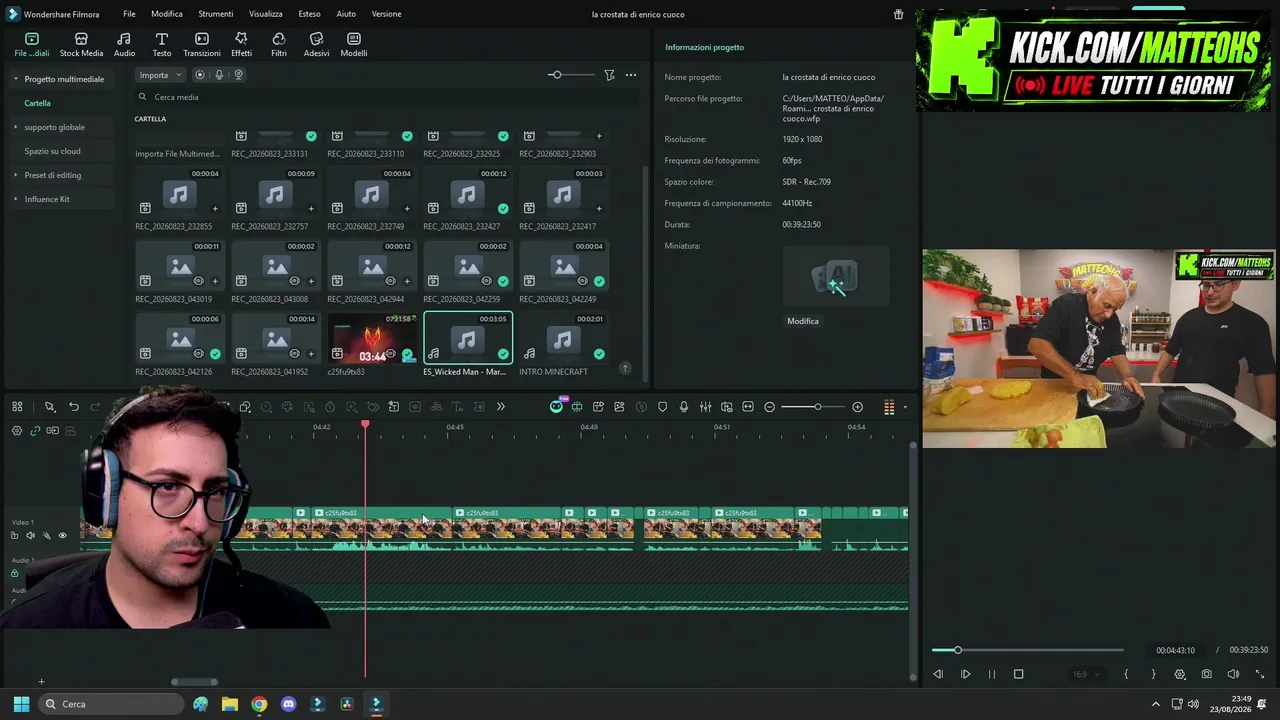Open Spazio su cloud

tap(52, 151)
